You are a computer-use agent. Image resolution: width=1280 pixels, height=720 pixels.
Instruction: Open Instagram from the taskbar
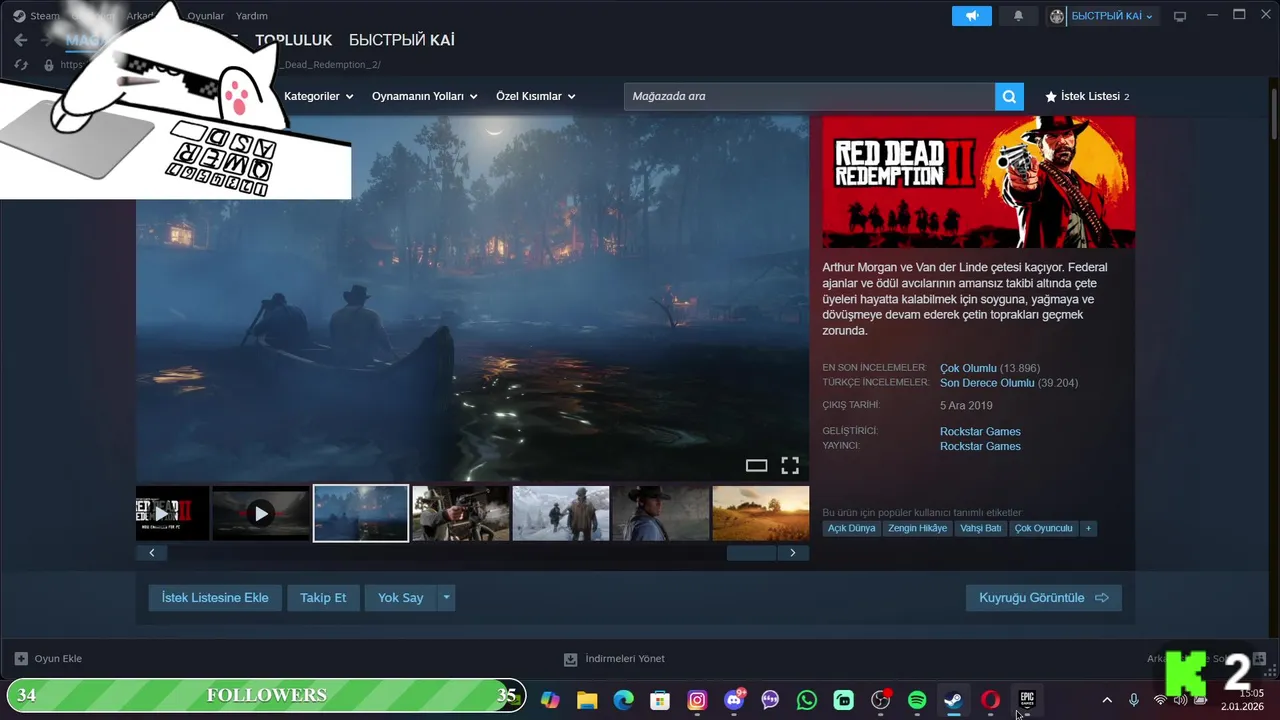pyautogui.click(x=697, y=701)
